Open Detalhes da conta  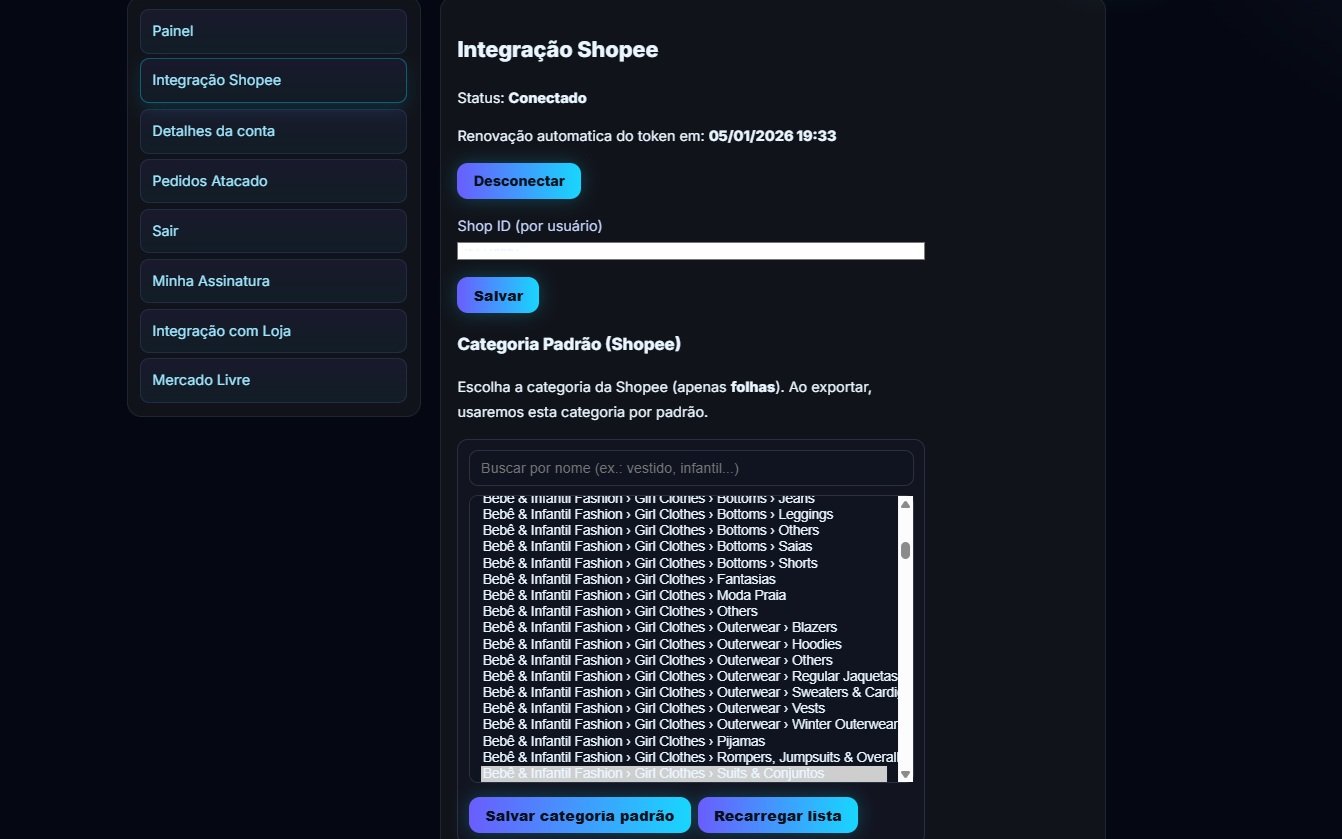coord(272,131)
